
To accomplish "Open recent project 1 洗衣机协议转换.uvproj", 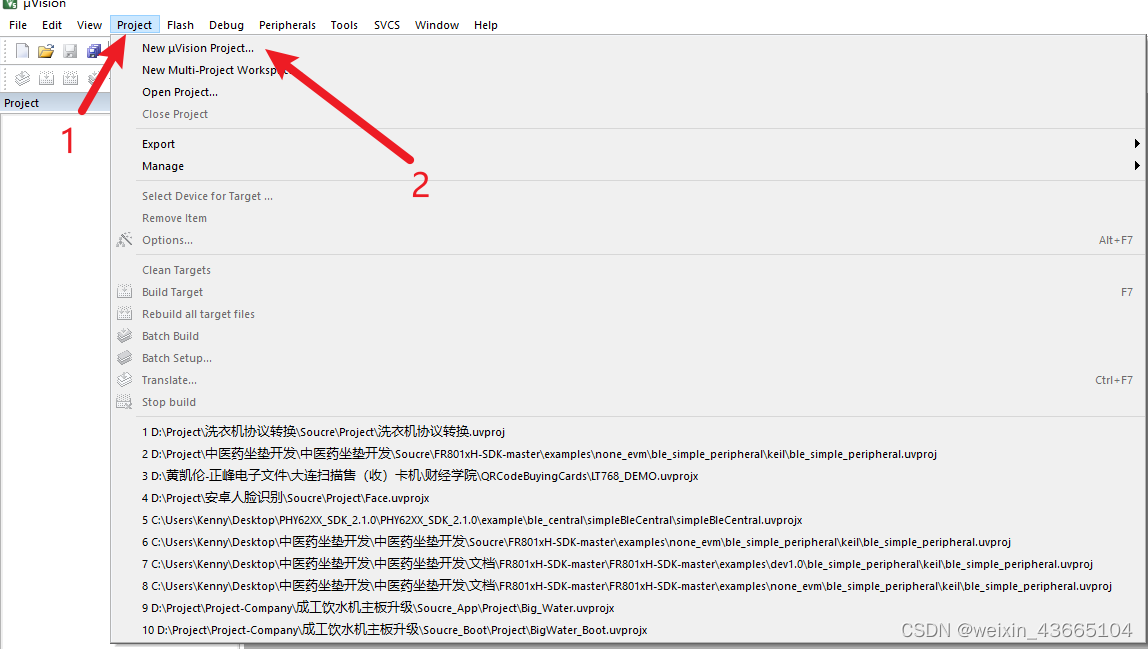I will click(628, 431).
